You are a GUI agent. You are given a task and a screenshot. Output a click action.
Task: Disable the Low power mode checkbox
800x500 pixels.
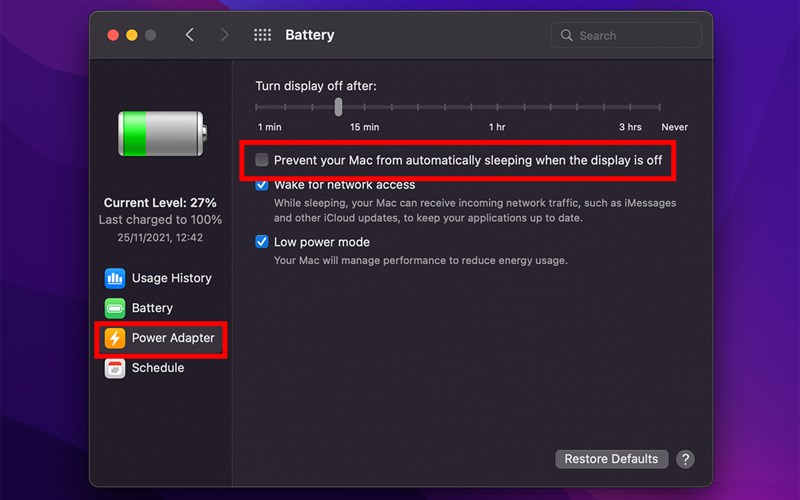[262, 242]
